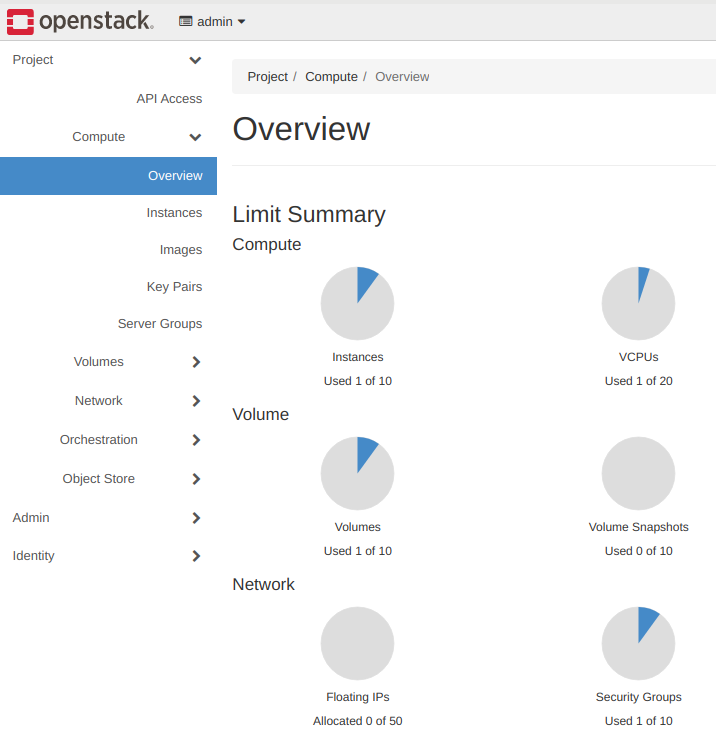Screen dimensions: 716x751
Task: Click the Security Groups pie chart
Action: pyautogui.click(x=638, y=643)
